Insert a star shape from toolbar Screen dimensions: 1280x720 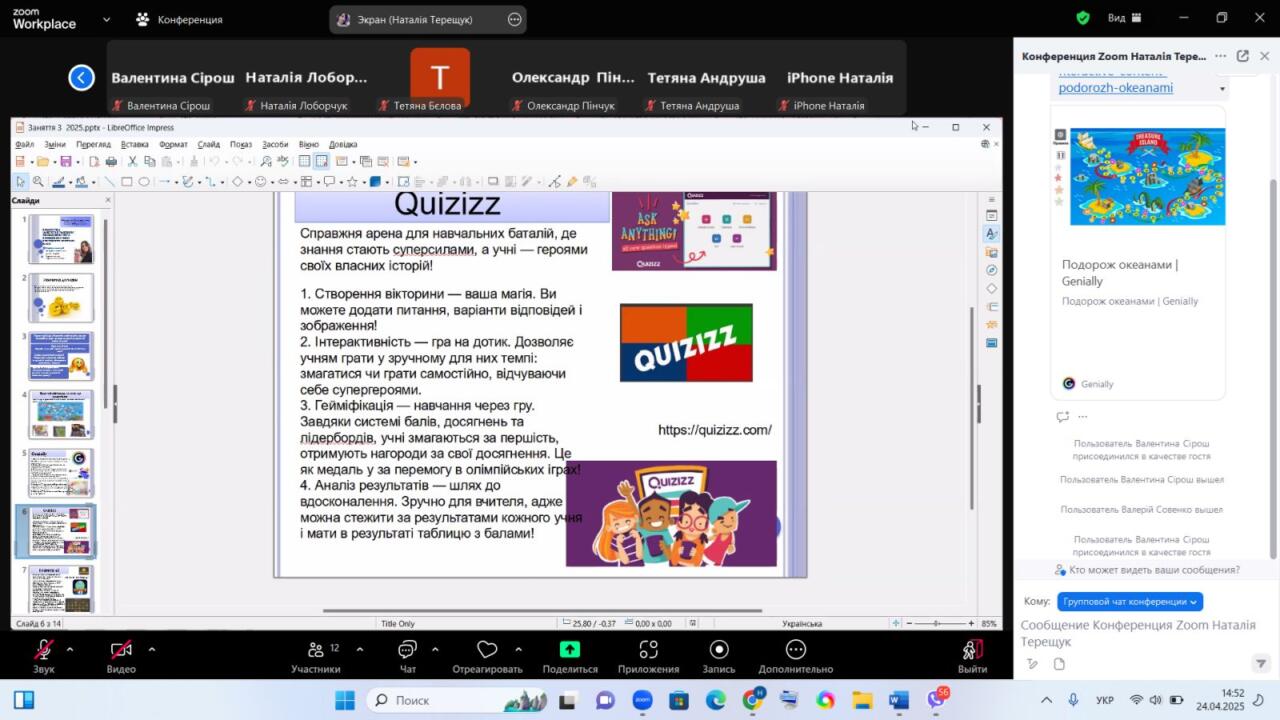(x=352, y=182)
